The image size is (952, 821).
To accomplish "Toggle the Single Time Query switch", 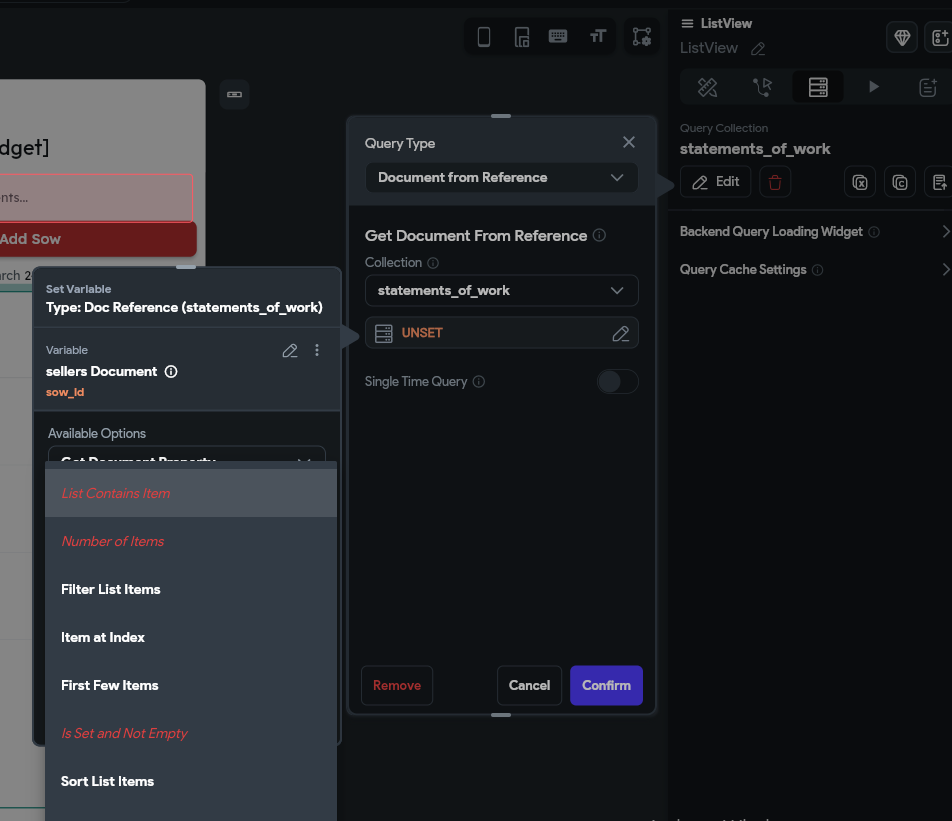I will [617, 381].
